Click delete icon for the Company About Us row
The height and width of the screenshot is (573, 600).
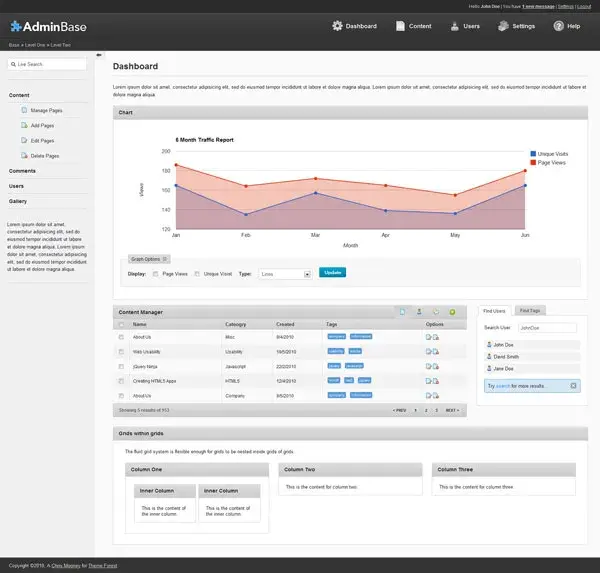coord(436,395)
